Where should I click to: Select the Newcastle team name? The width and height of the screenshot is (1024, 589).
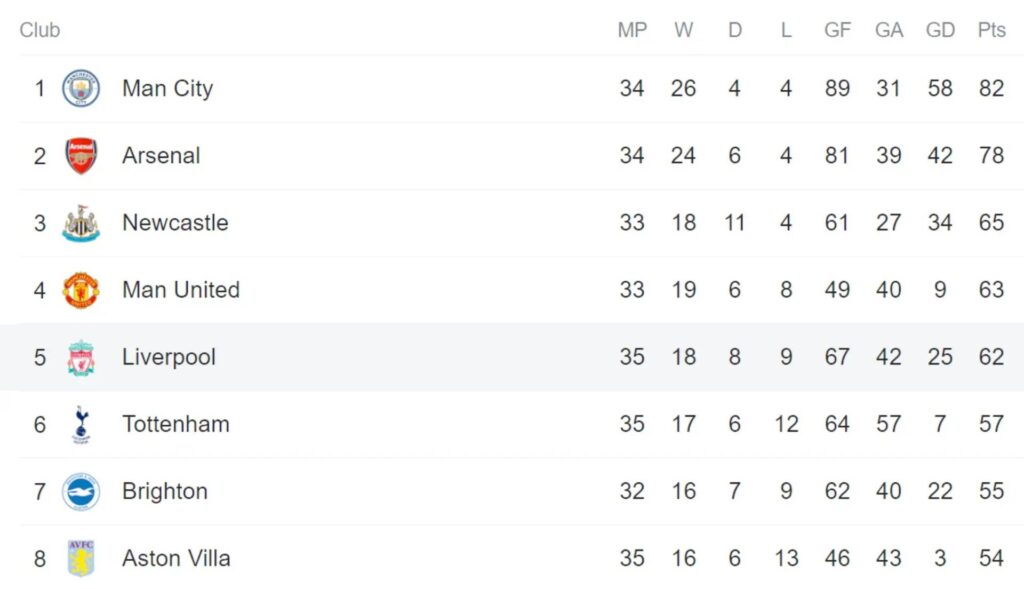pos(175,223)
